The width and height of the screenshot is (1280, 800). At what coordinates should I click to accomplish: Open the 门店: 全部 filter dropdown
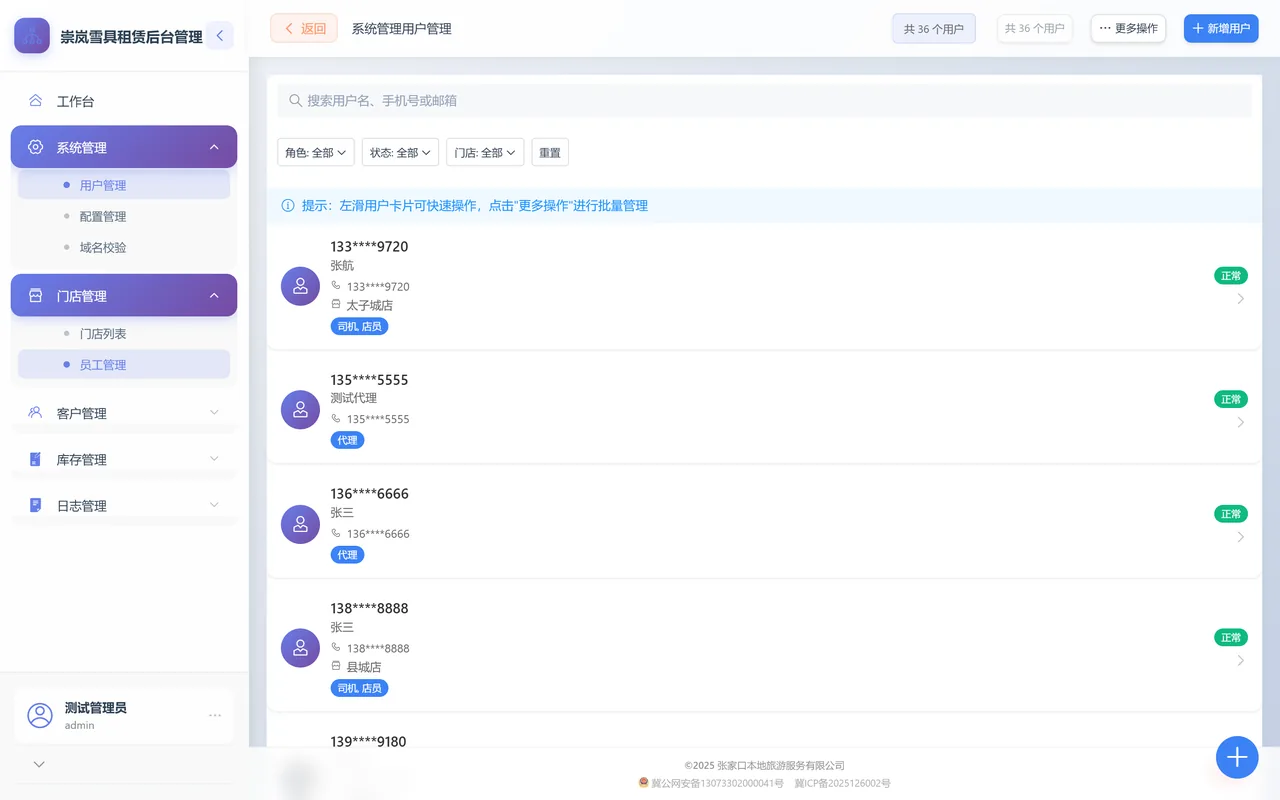(x=485, y=152)
